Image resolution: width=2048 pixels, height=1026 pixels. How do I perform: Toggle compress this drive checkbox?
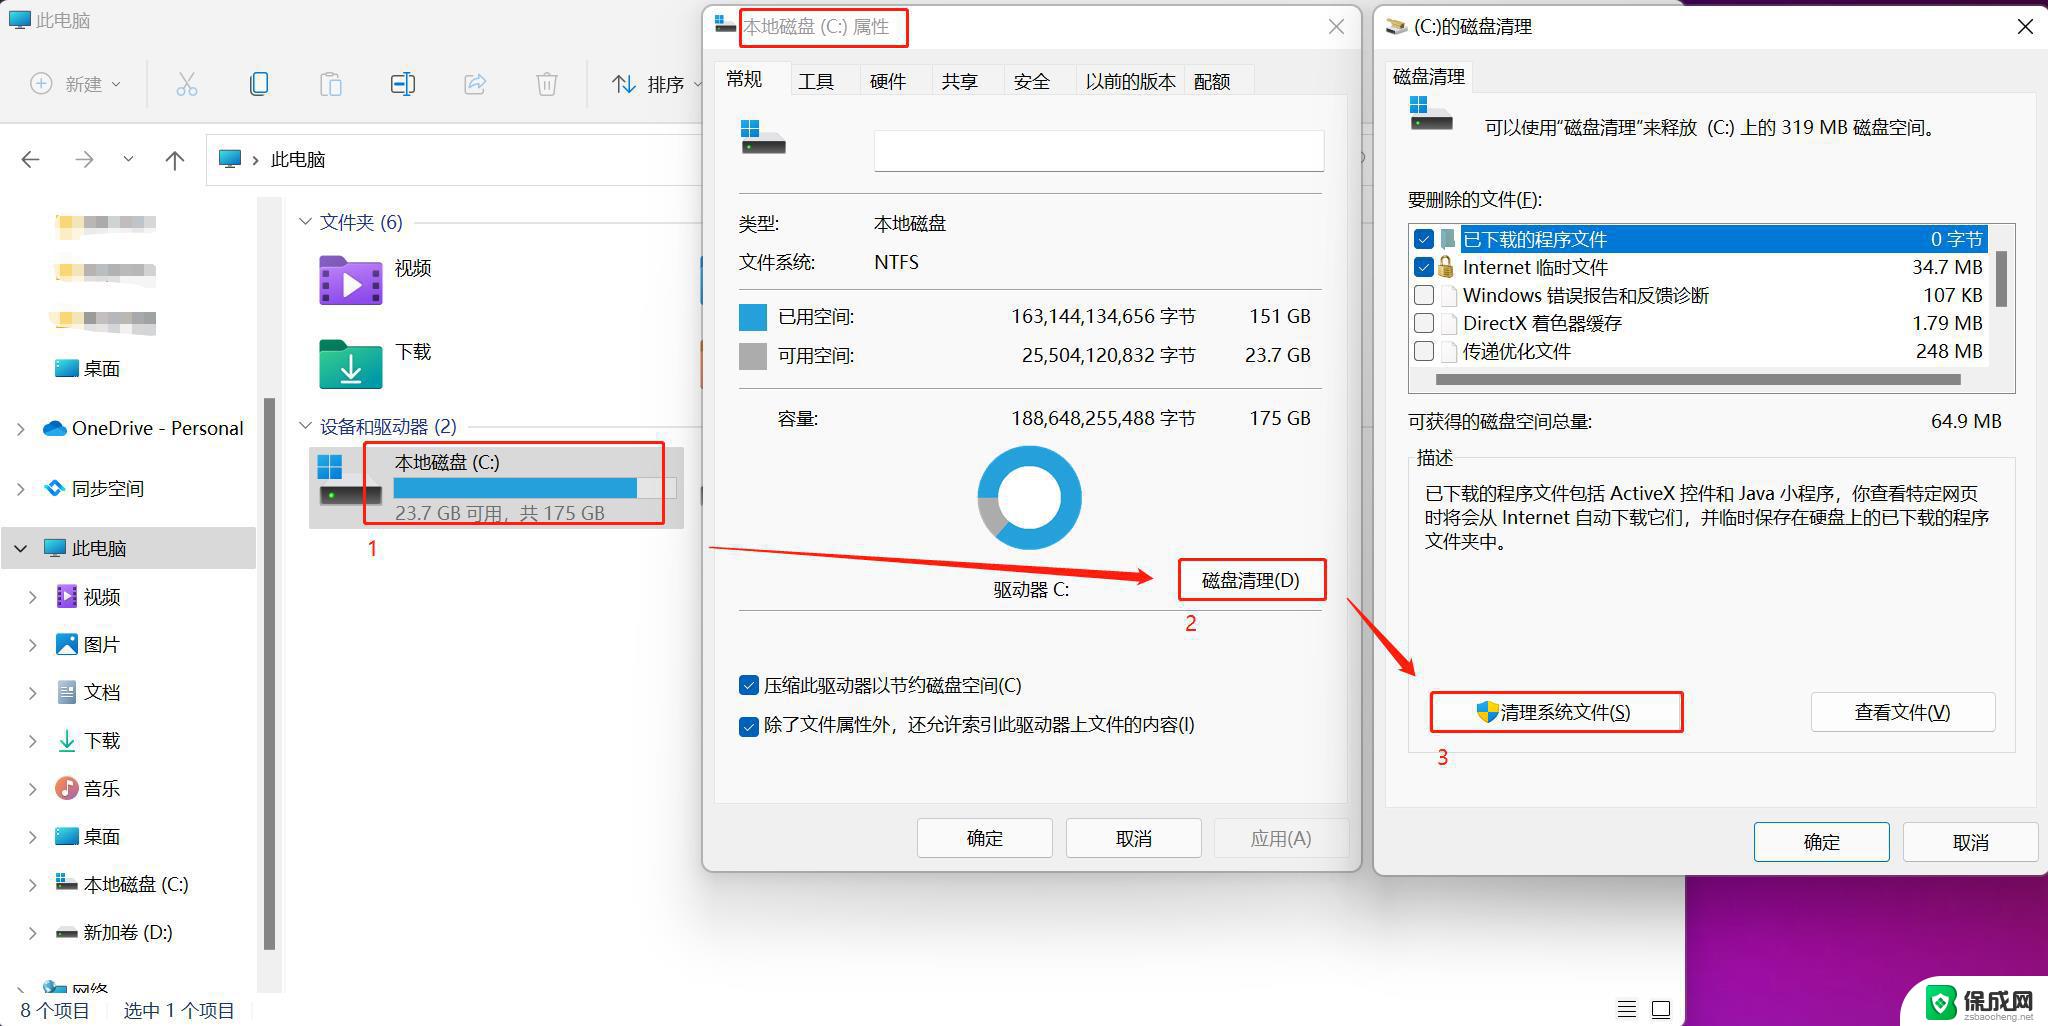click(748, 685)
